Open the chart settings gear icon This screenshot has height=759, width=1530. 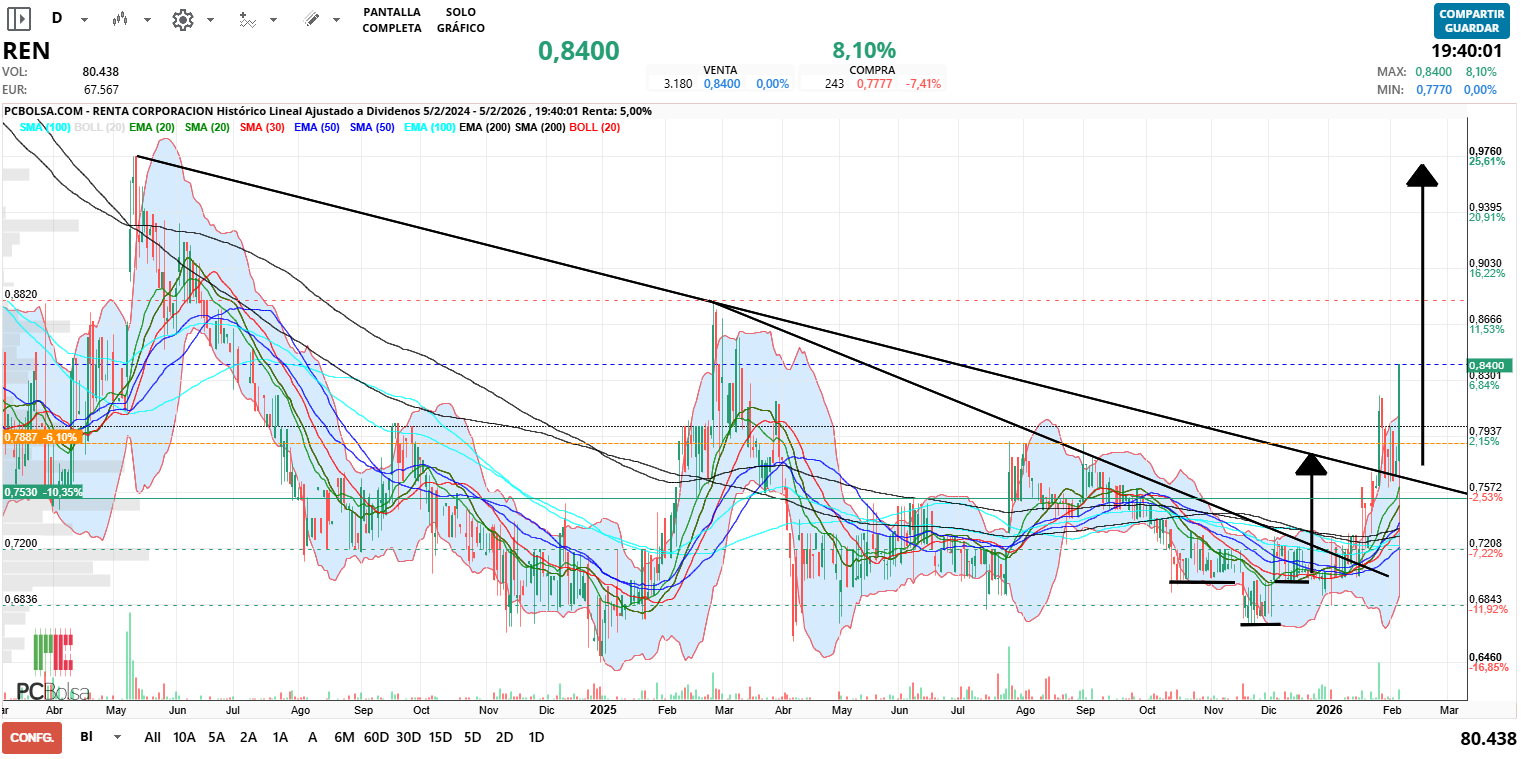point(182,19)
